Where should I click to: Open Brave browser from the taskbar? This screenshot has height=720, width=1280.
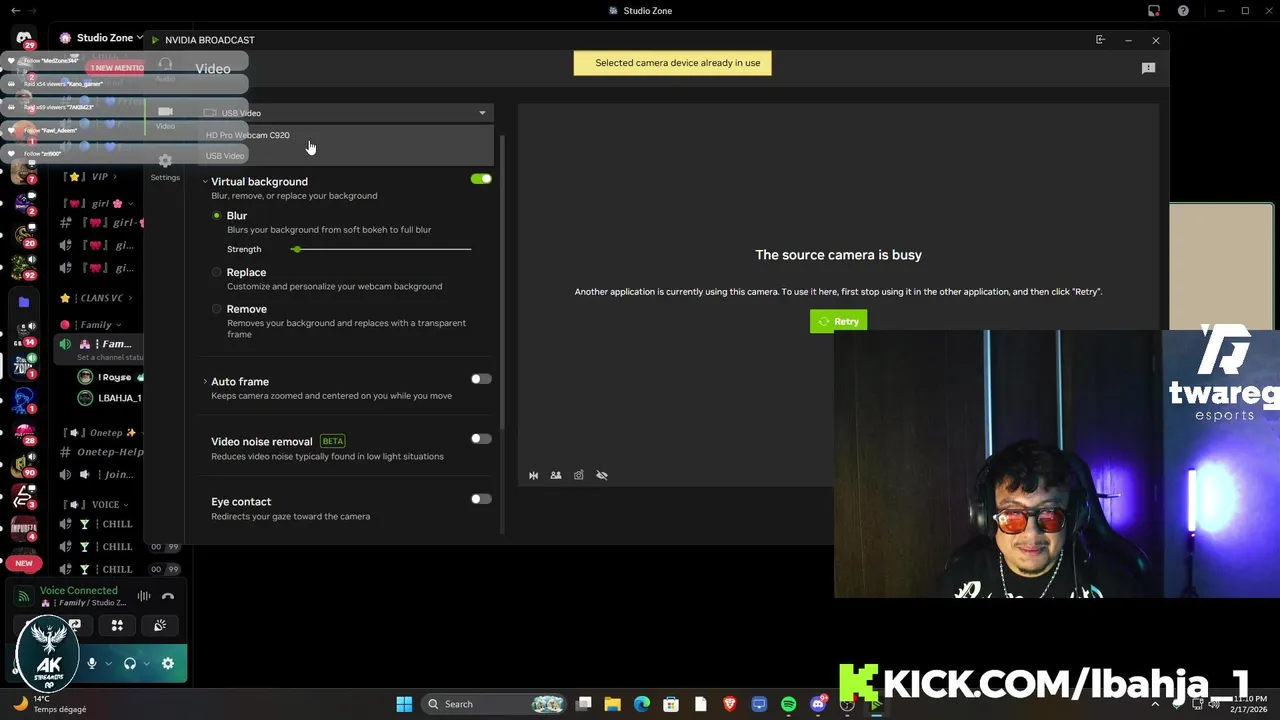[730, 704]
